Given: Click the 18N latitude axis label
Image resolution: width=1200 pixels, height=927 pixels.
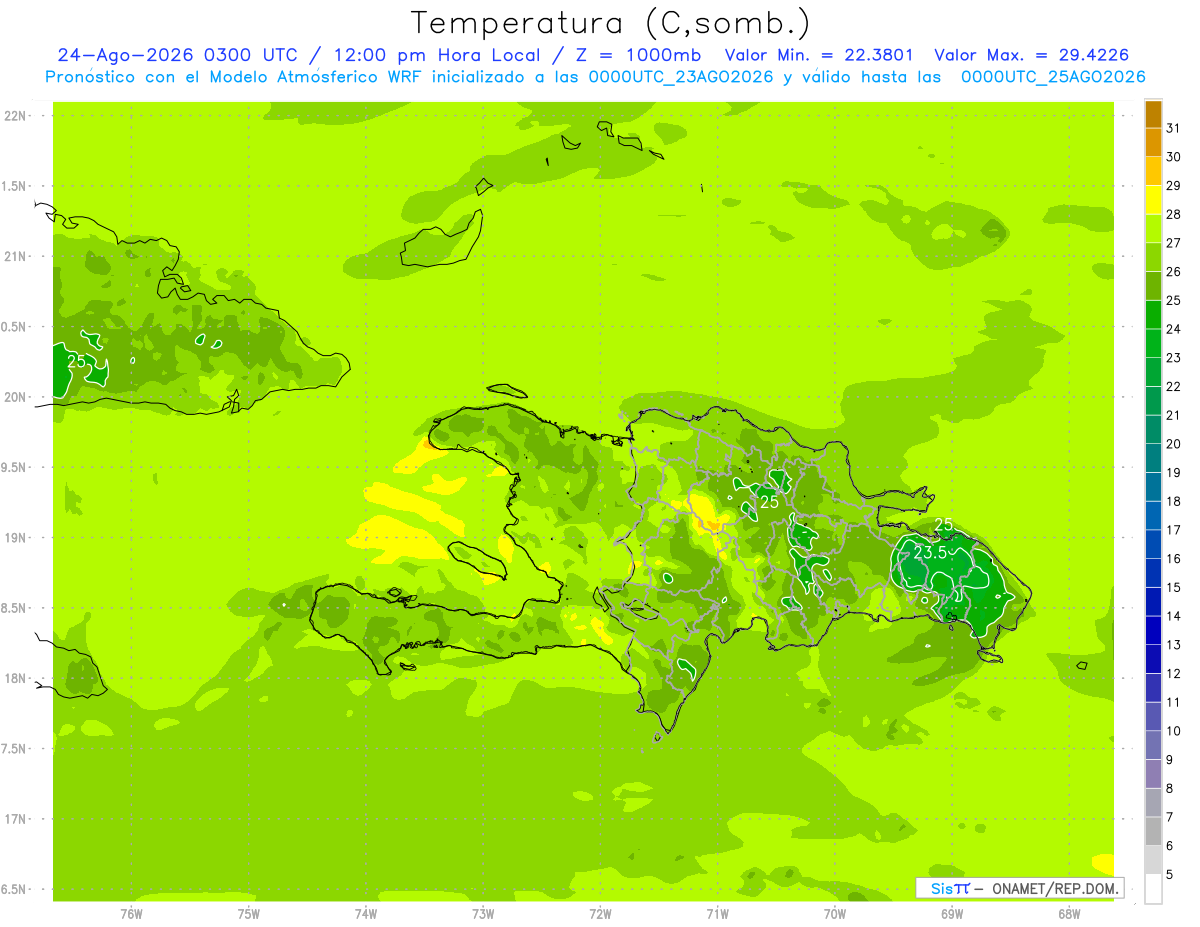Looking at the screenshot, I should [15, 678].
